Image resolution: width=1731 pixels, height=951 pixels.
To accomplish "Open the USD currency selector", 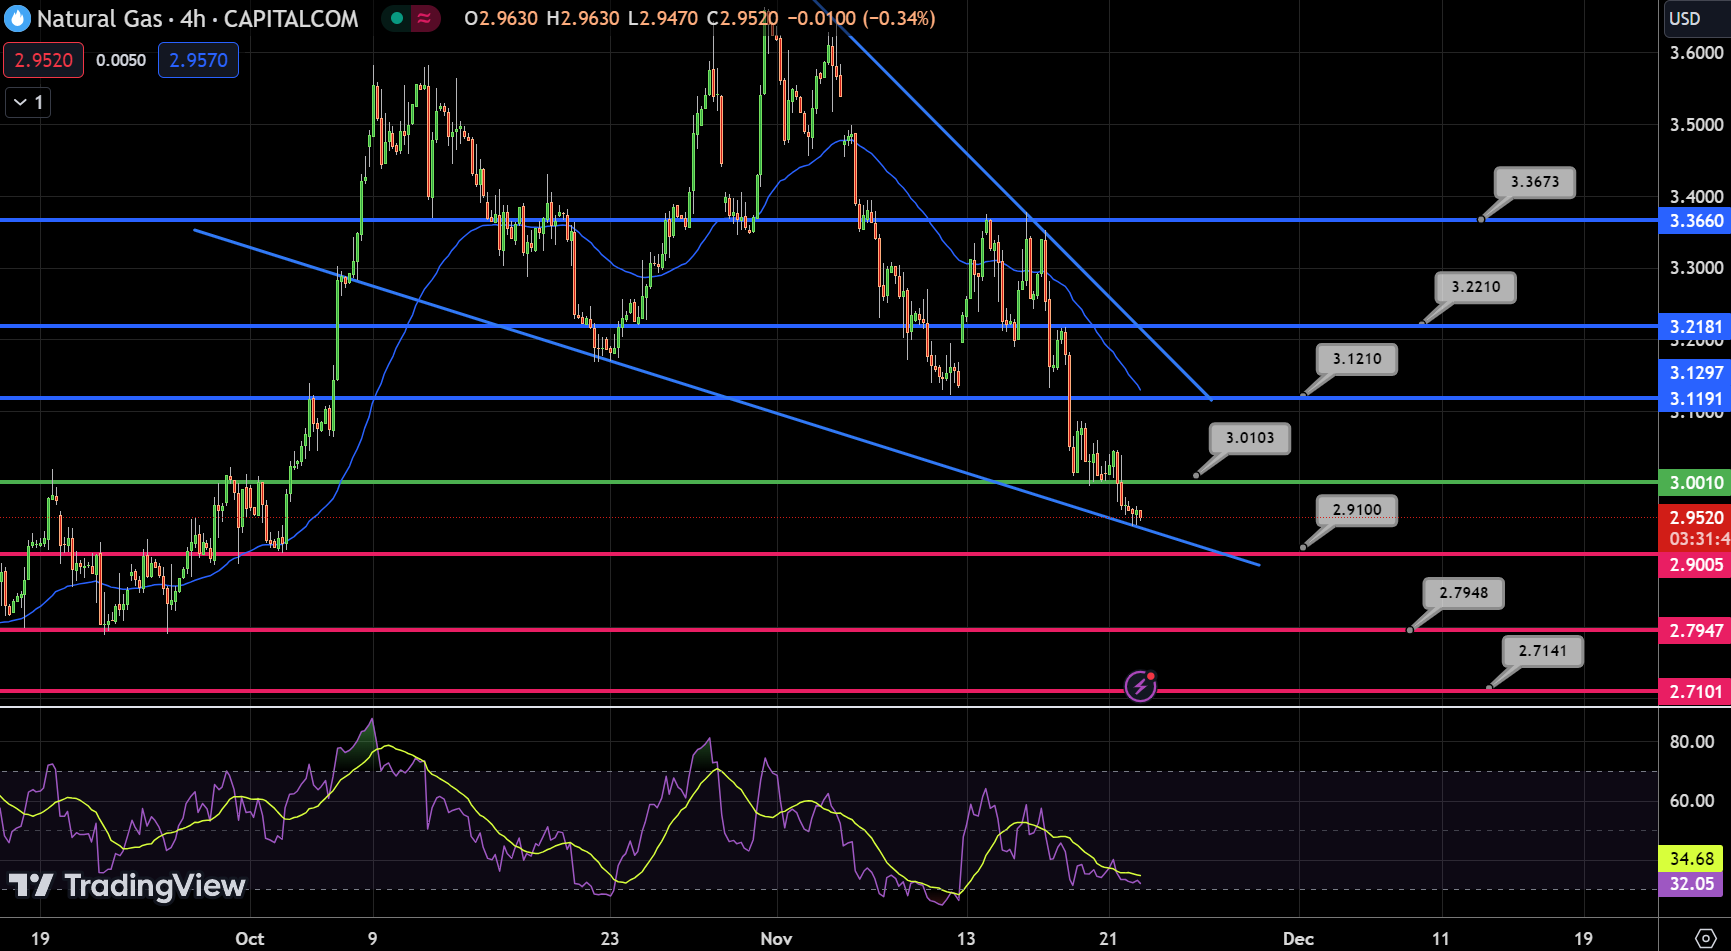I will tap(1696, 18).
